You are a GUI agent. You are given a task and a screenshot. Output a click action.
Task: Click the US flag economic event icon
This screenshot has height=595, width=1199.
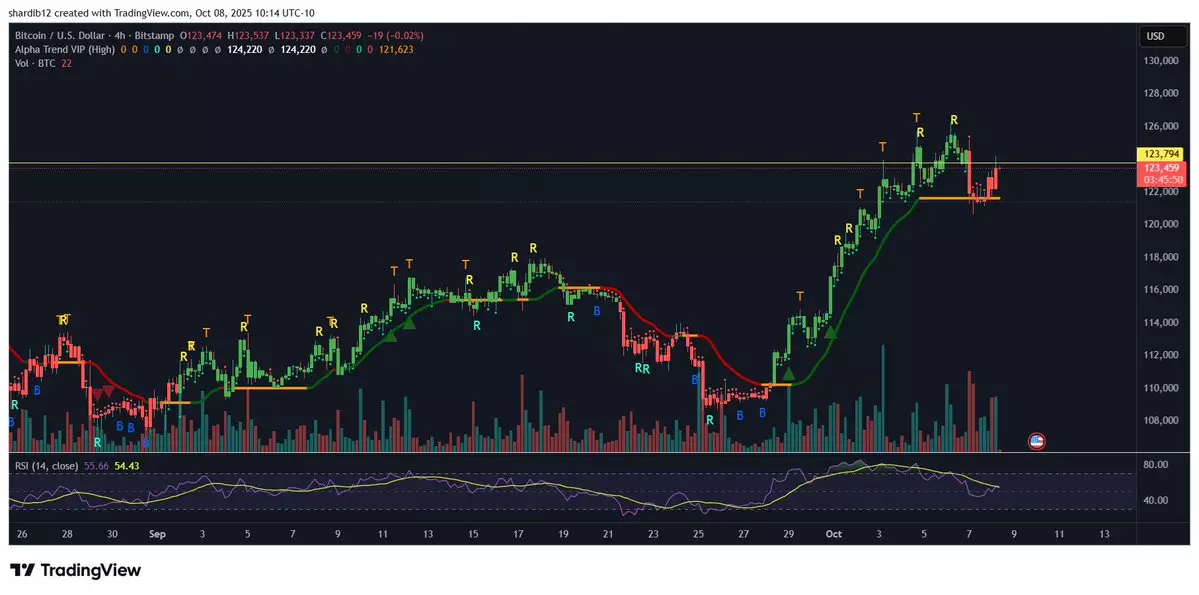pos(1037,440)
